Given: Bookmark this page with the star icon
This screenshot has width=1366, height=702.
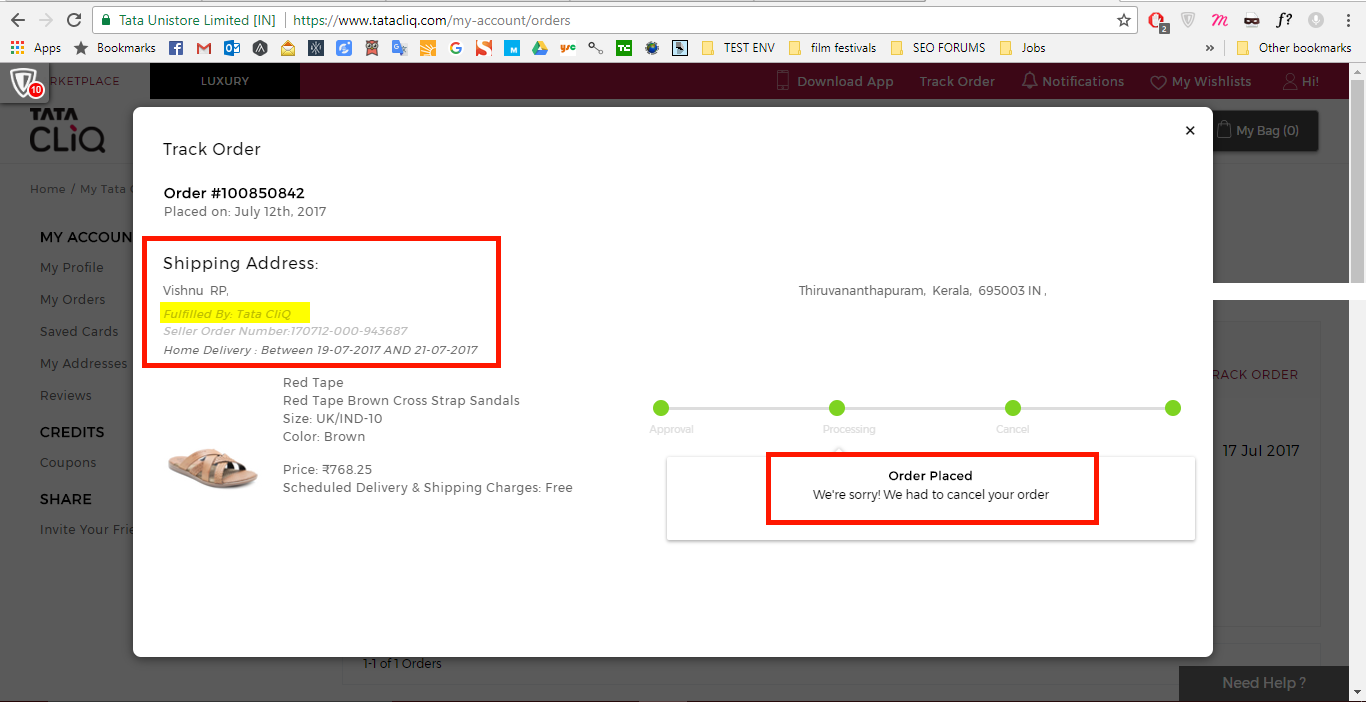Looking at the screenshot, I should 1124,20.
